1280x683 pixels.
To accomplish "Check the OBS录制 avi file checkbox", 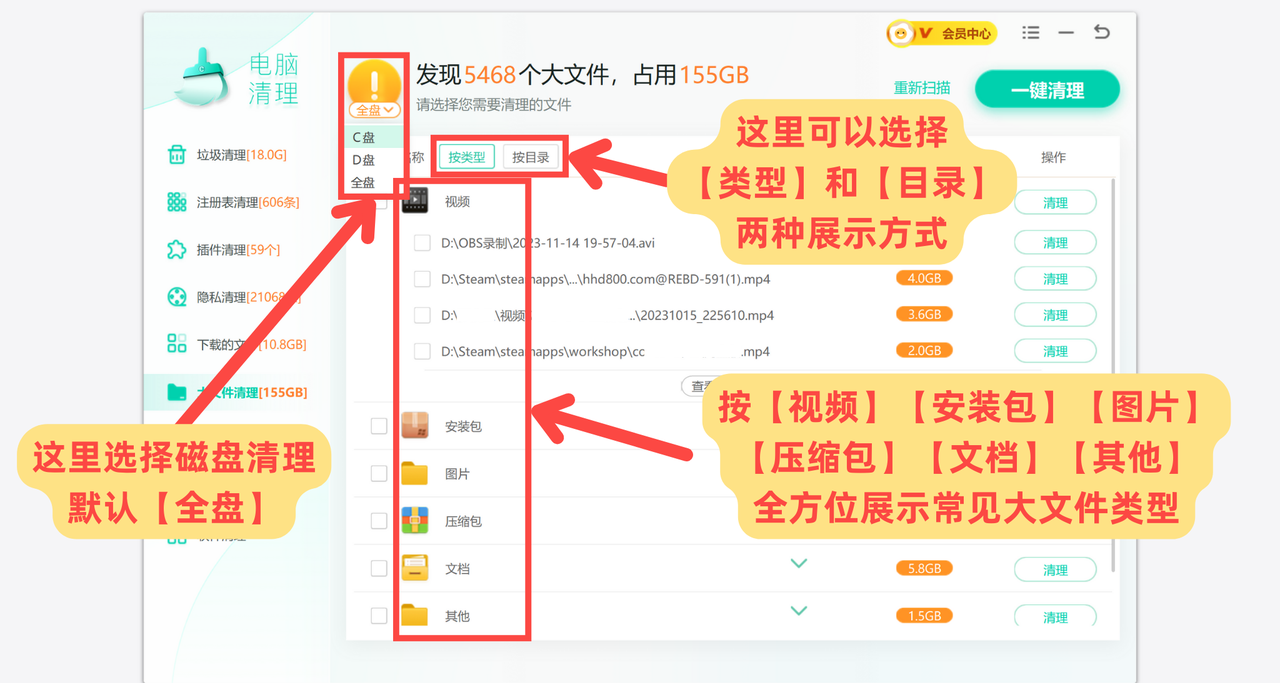I will pos(422,242).
